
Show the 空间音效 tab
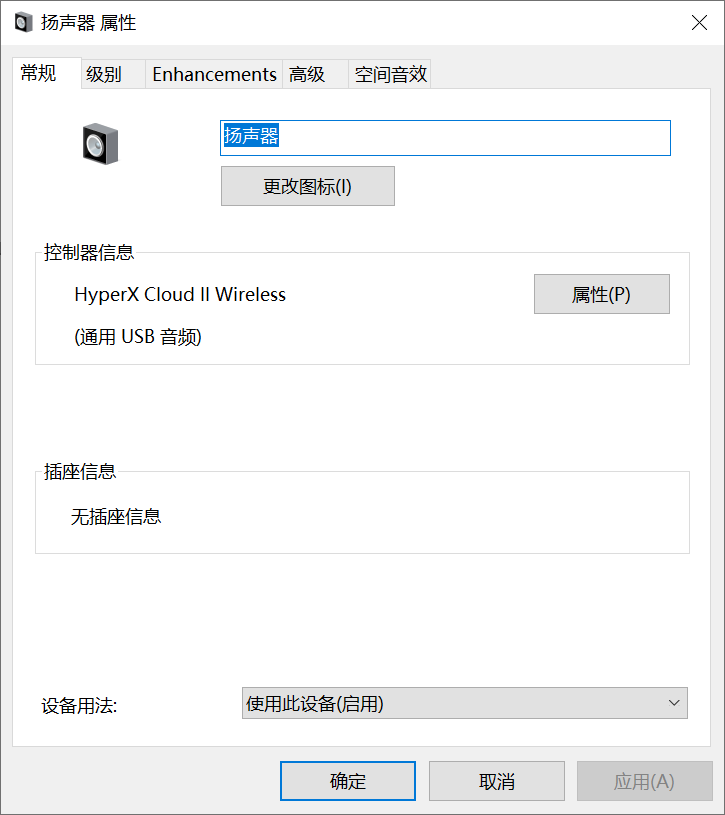point(390,74)
